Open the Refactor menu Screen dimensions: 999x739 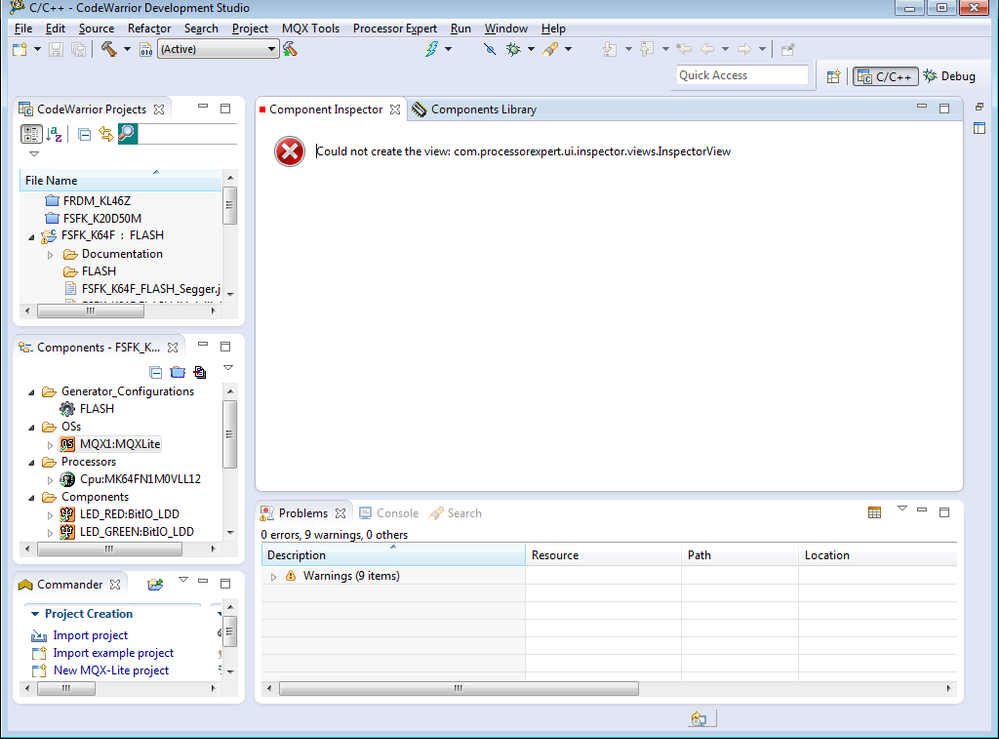coord(149,29)
